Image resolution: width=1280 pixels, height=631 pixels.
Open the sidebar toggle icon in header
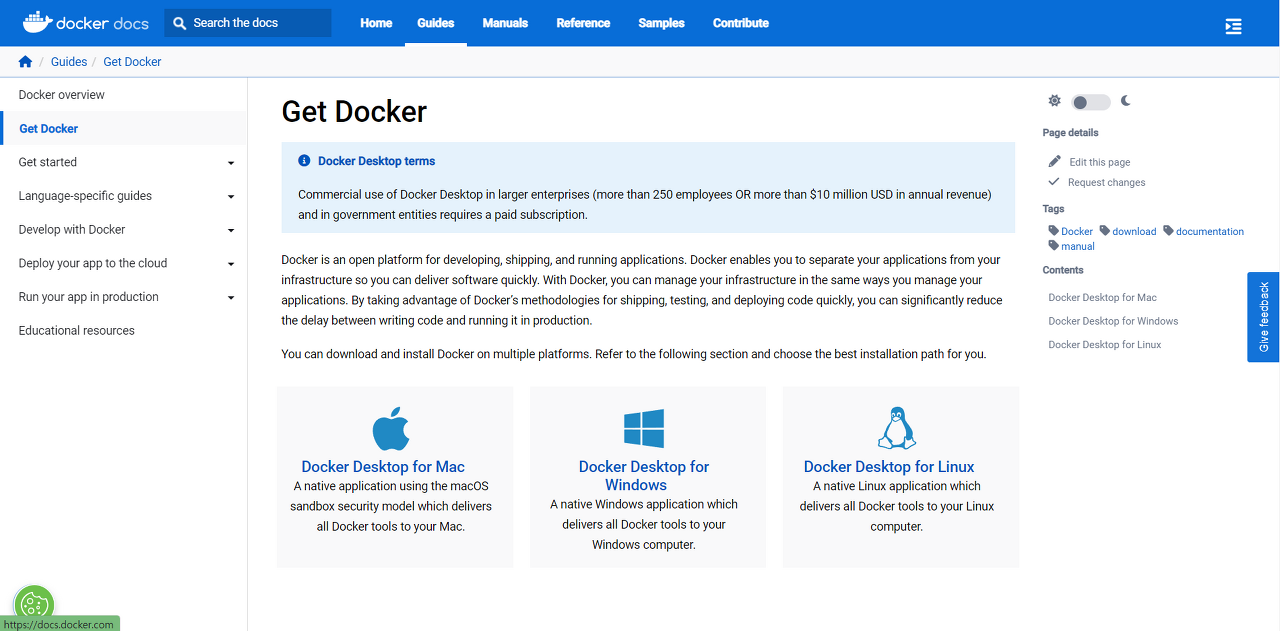1233,26
